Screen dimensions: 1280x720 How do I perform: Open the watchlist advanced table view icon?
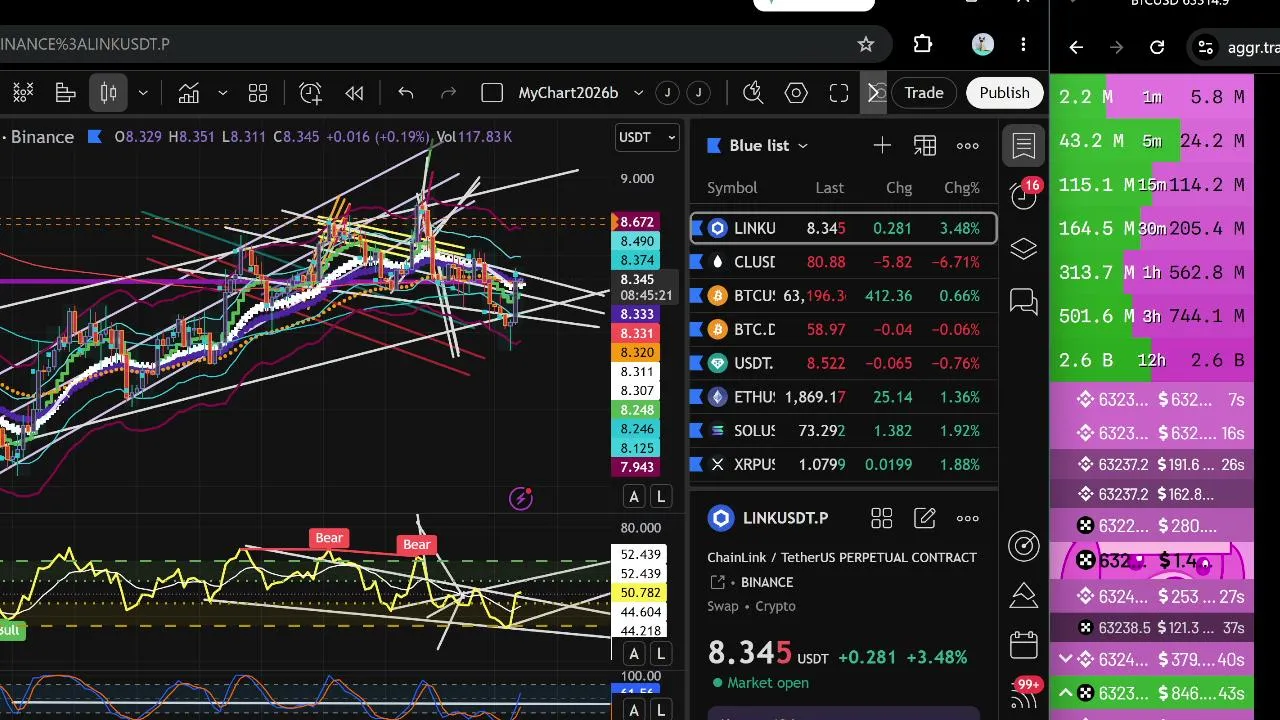925,146
